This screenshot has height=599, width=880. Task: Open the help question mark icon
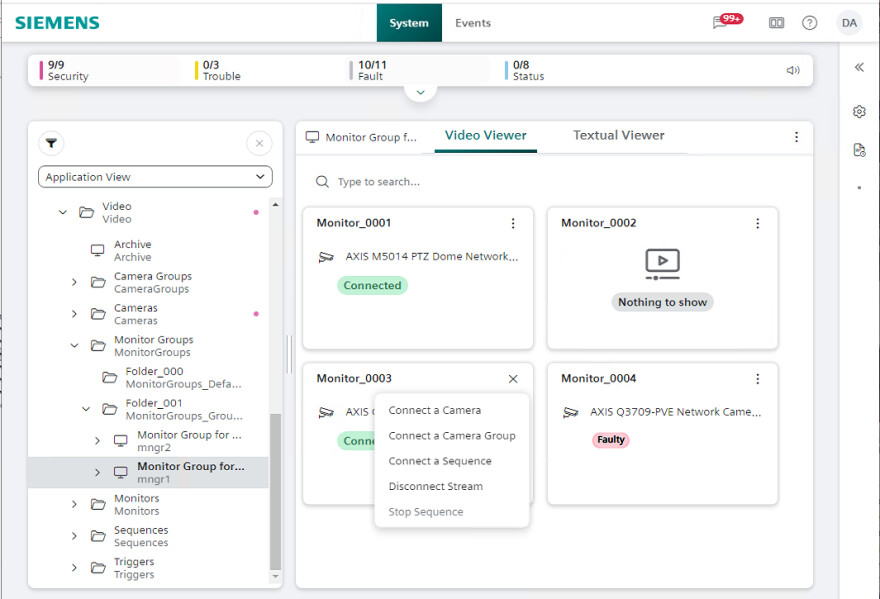coord(809,23)
